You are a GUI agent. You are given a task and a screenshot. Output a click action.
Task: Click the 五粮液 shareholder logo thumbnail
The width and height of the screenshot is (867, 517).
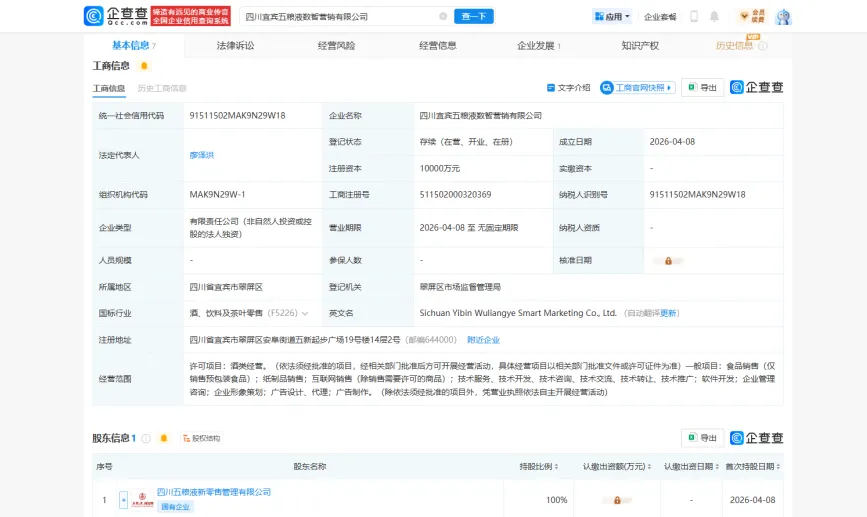pos(142,500)
